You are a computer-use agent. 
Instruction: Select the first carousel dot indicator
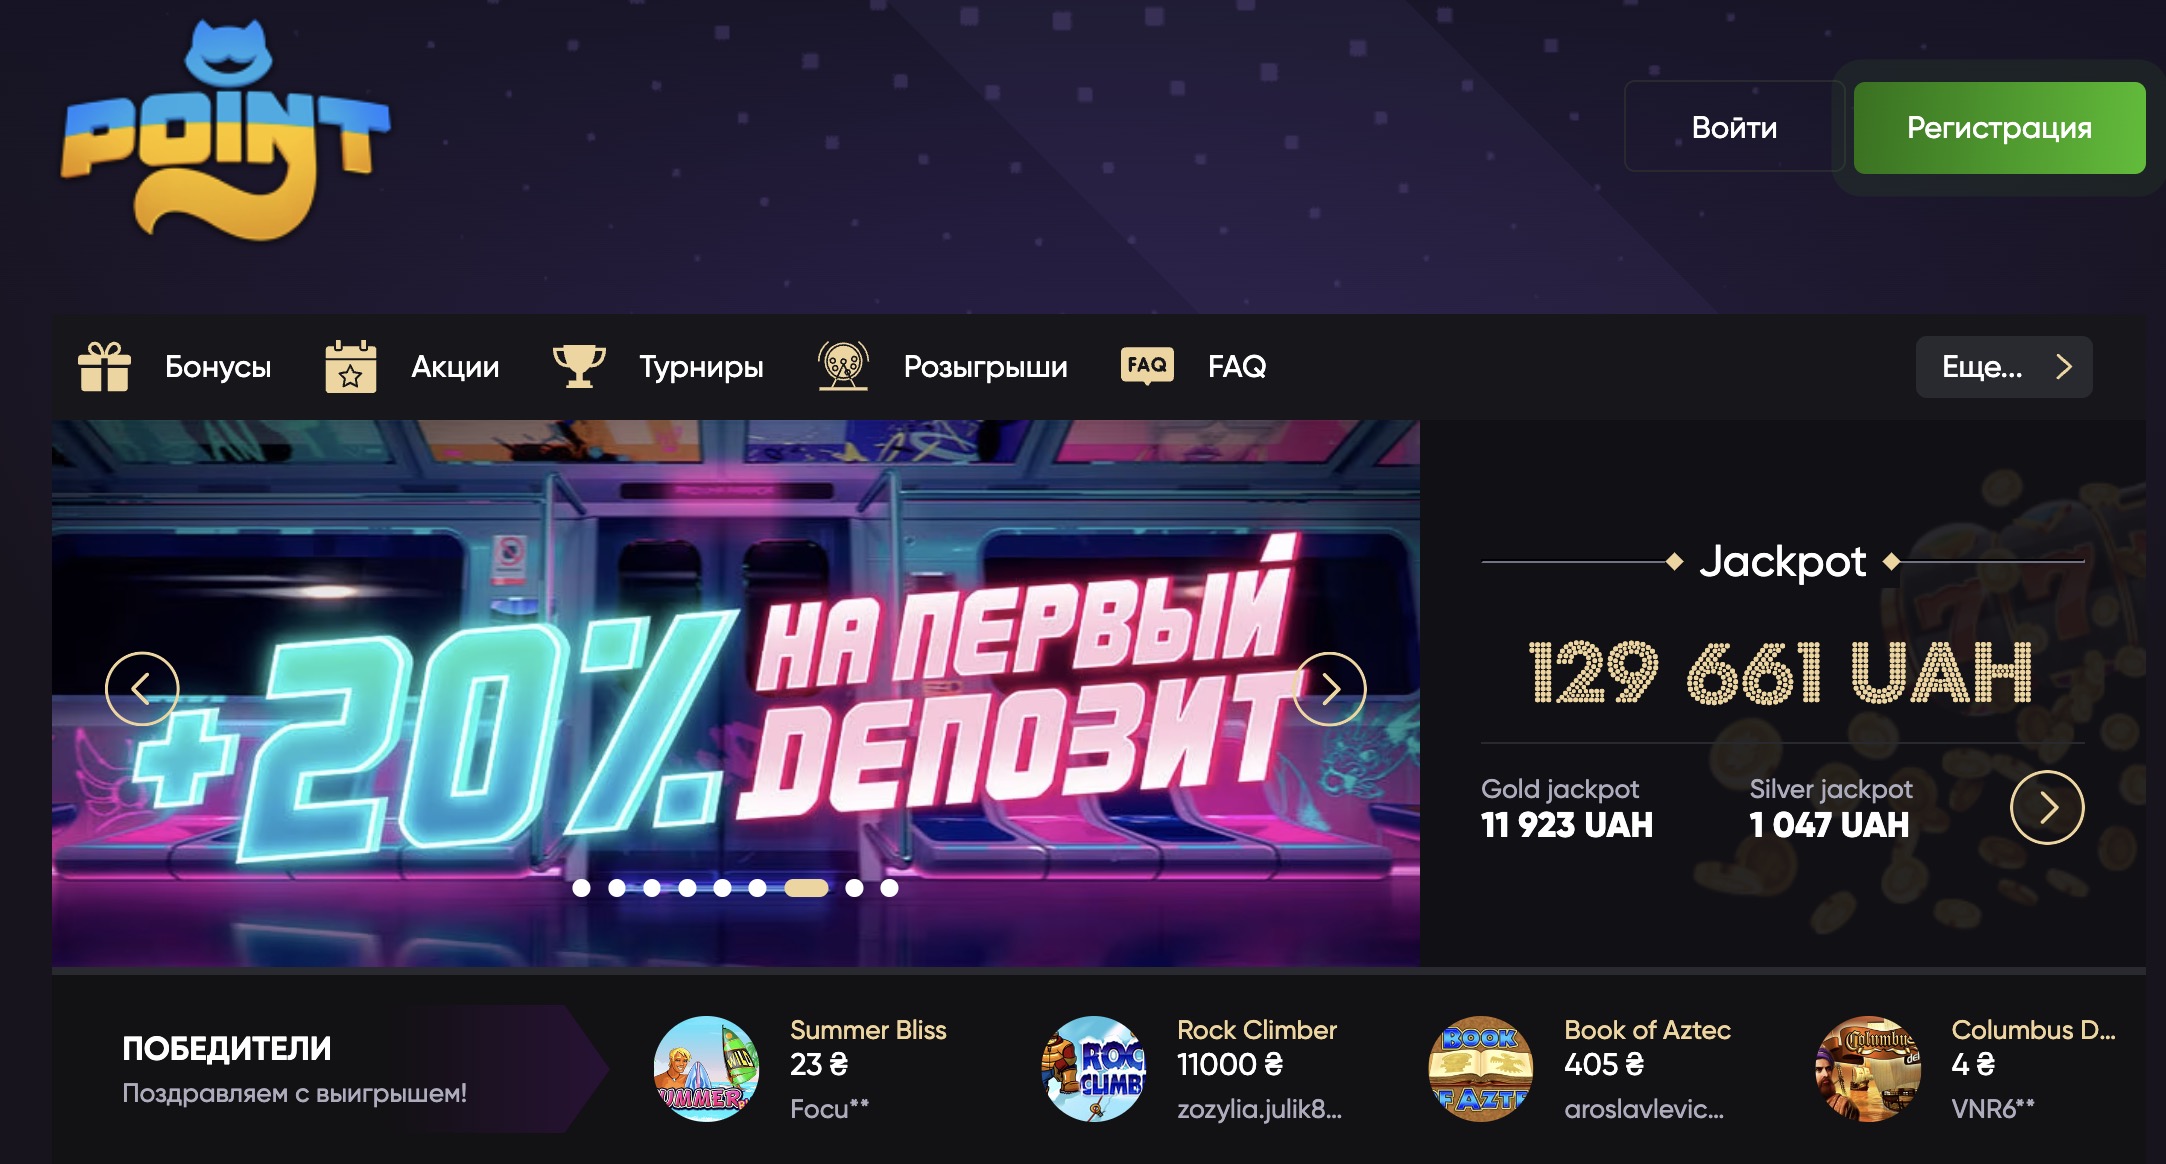coord(581,888)
